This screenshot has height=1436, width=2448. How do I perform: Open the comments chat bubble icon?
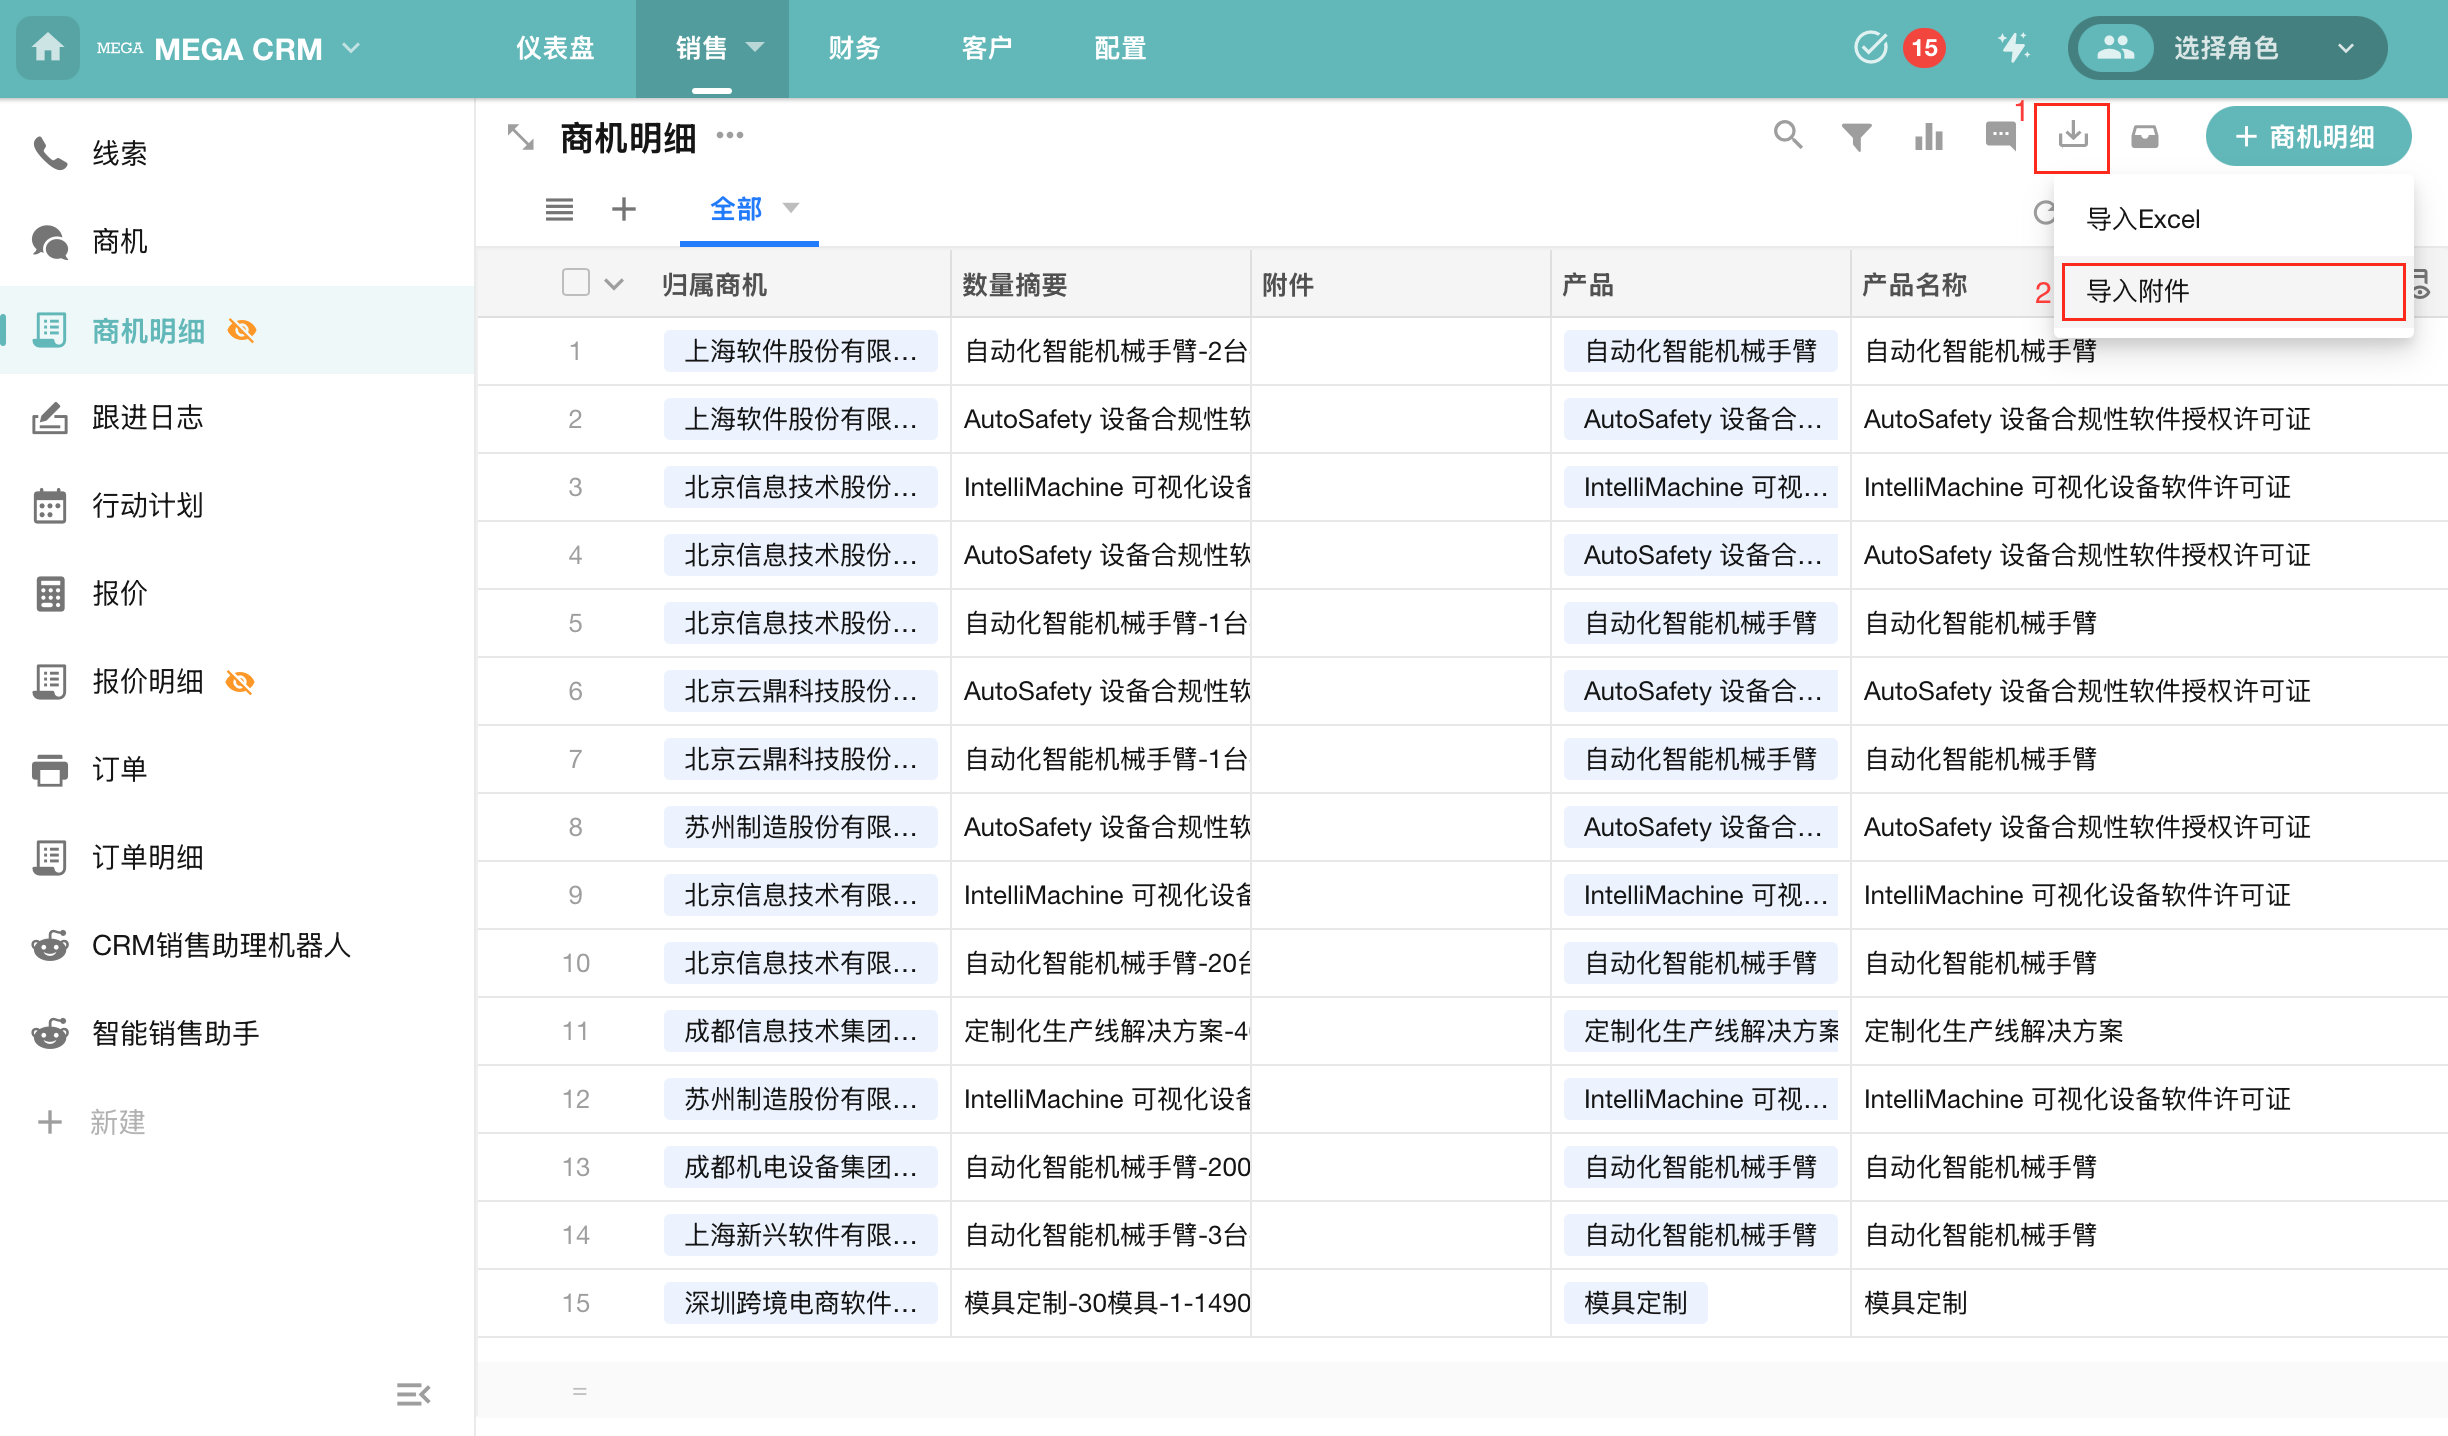pos(2000,136)
